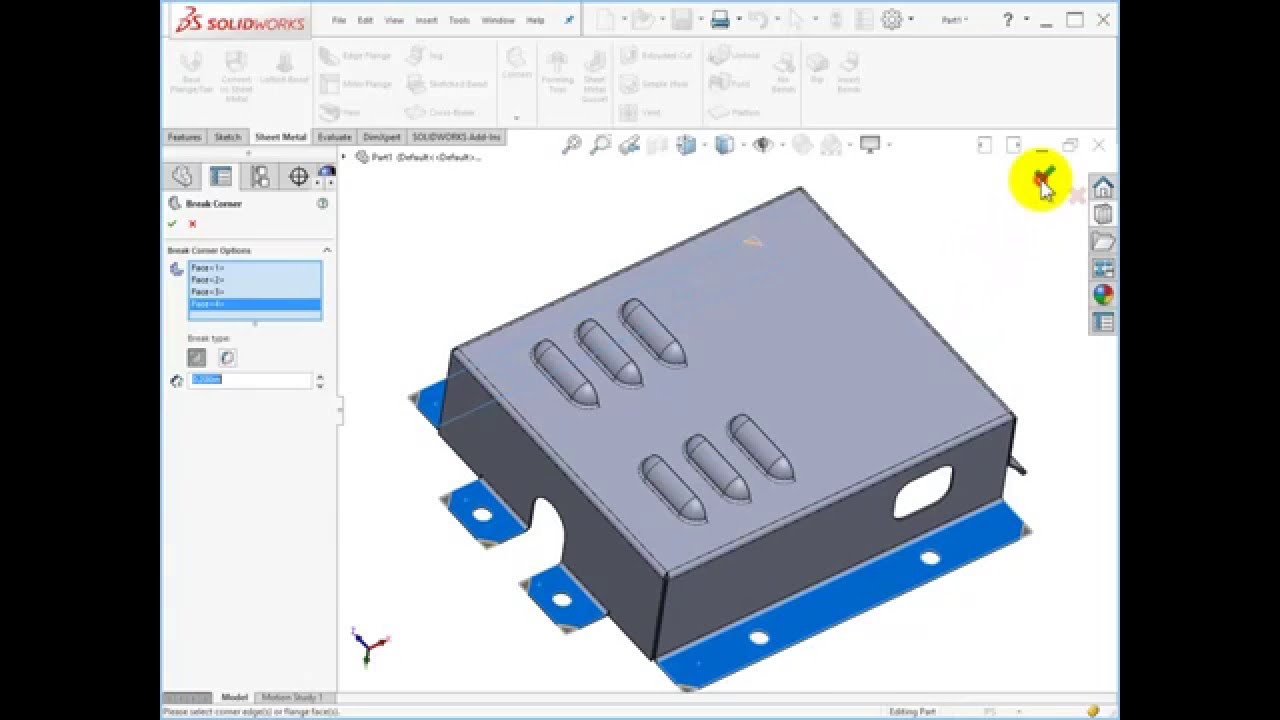Click the Hem tool
This screenshot has height=720, width=1280.
(340, 113)
